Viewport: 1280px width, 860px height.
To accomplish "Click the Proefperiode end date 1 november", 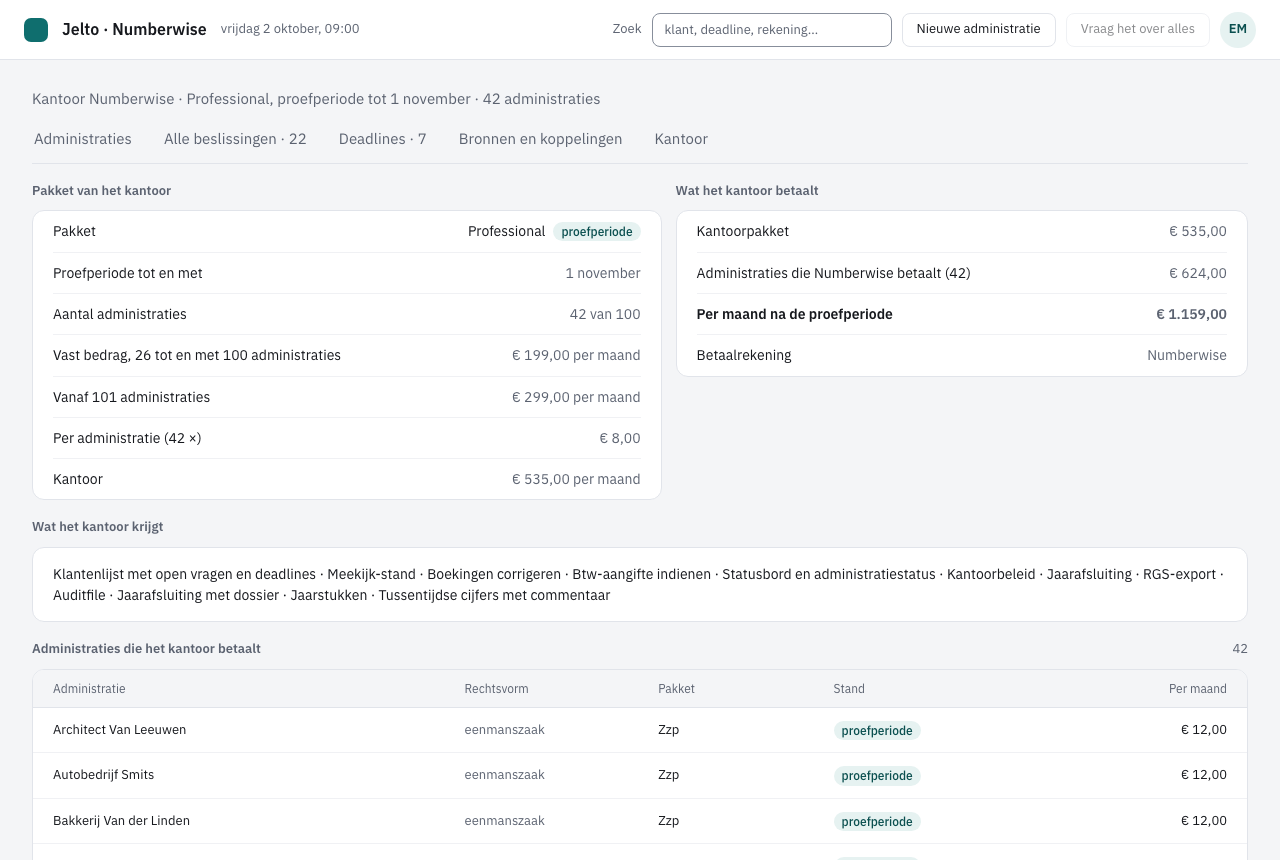I will pyautogui.click(x=603, y=273).
